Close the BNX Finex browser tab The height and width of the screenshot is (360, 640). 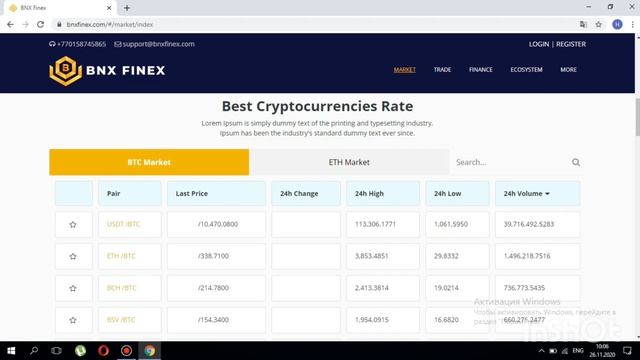click(x=109, y=8)
